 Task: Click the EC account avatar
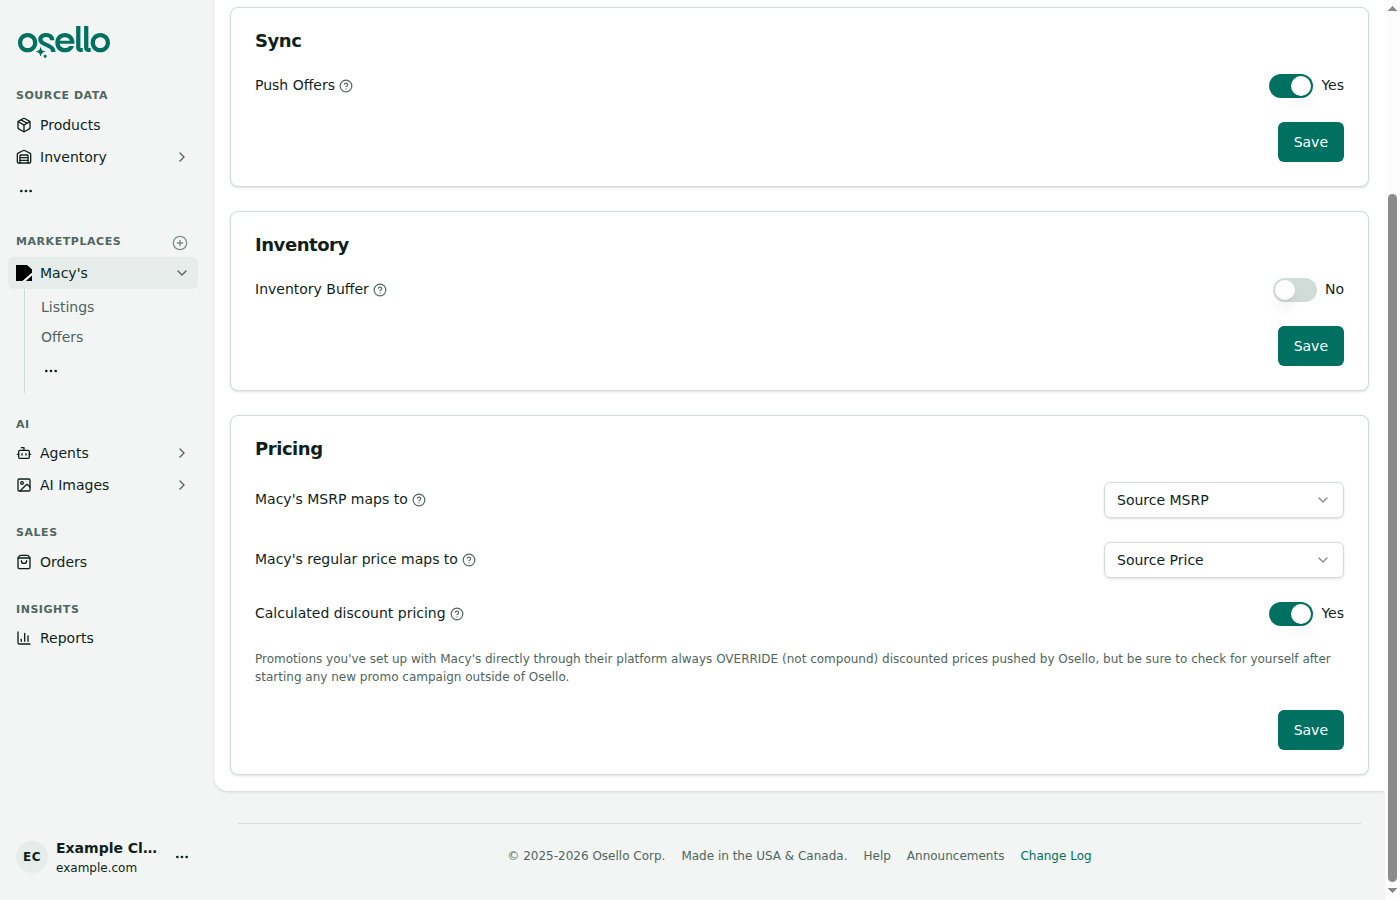[x=32, y=857]
